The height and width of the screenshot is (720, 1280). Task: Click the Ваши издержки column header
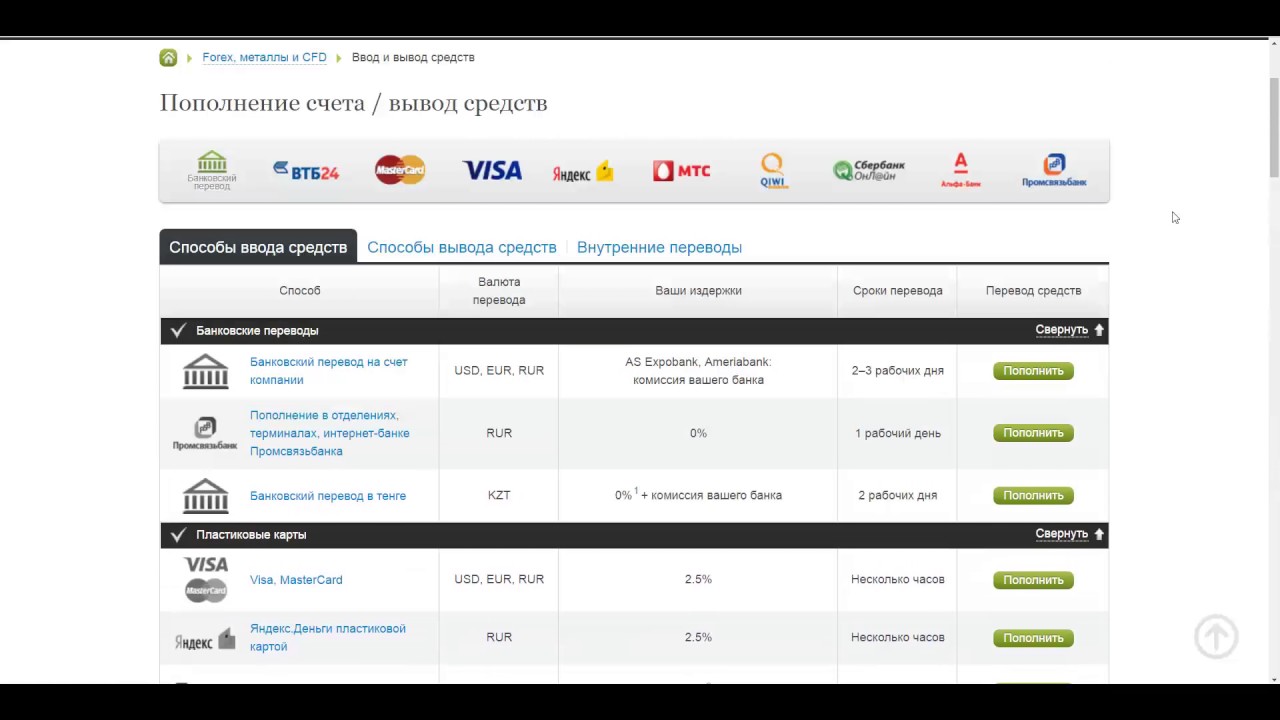click(x=698, y=291)
